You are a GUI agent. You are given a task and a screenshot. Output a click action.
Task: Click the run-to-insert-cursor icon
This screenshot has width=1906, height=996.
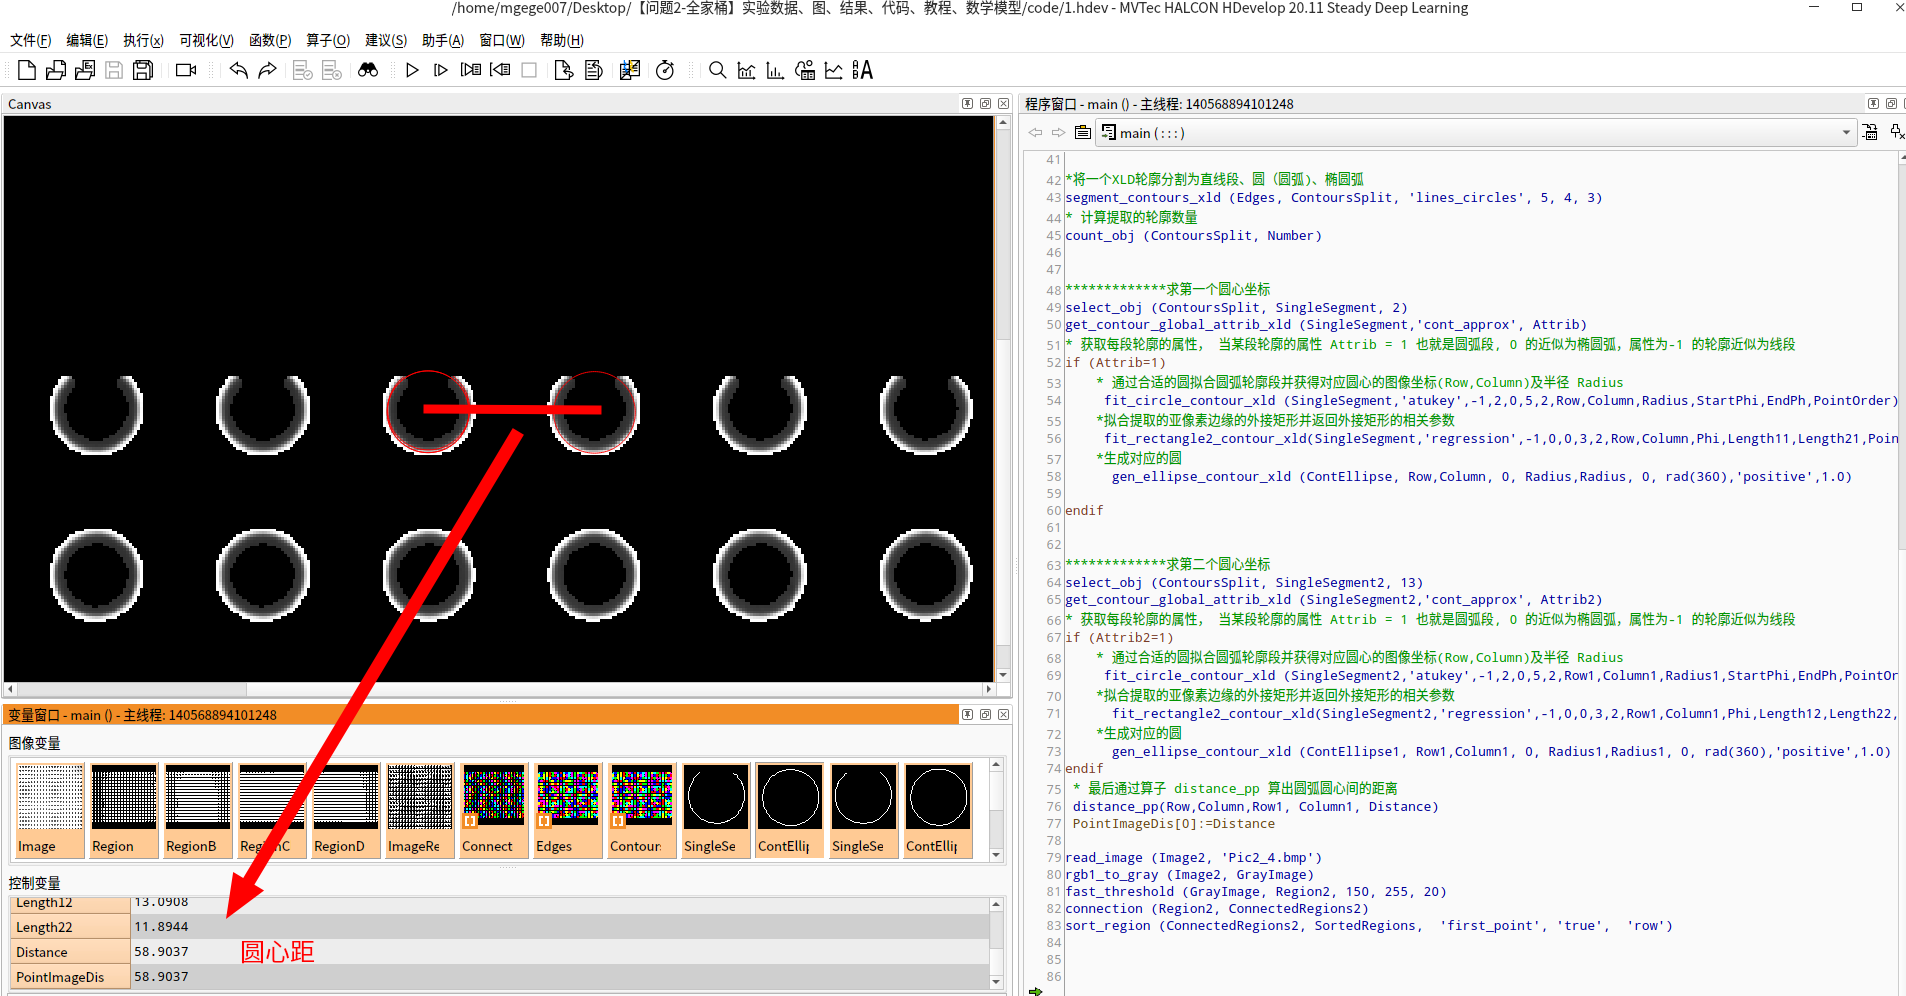click(x=441, y=70)
